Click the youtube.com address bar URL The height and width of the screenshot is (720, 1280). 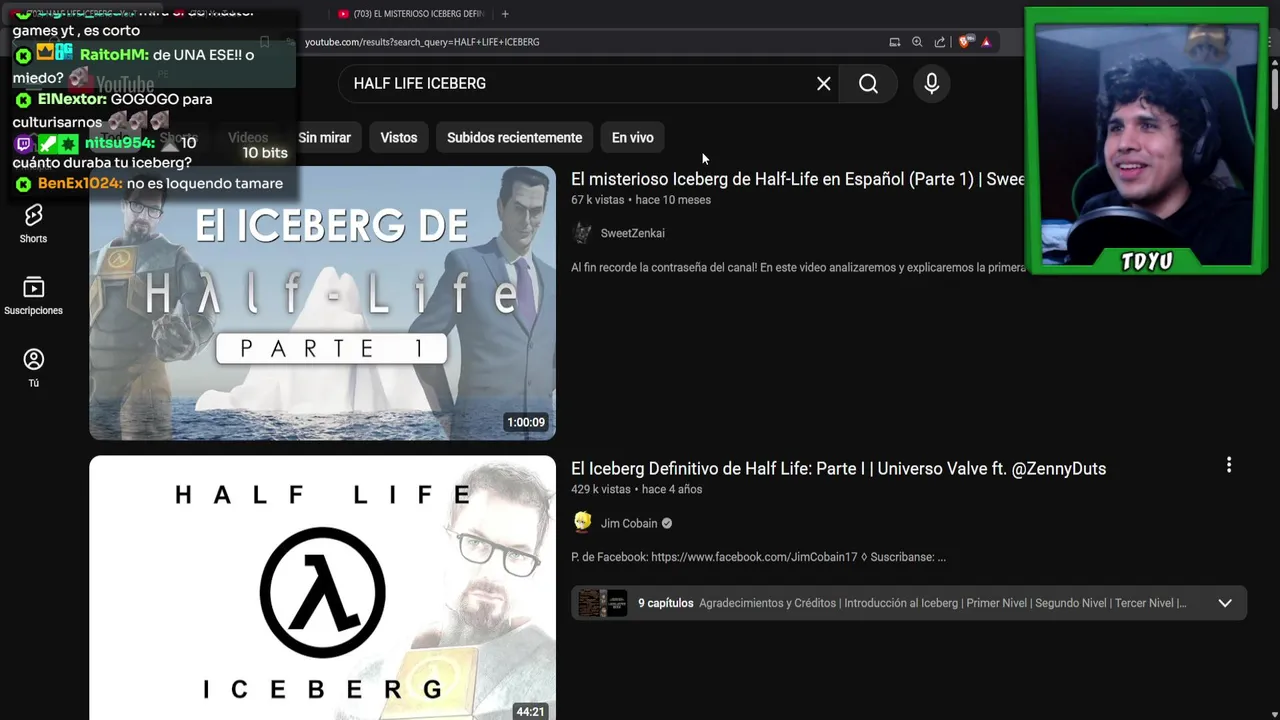coord(422,42)
